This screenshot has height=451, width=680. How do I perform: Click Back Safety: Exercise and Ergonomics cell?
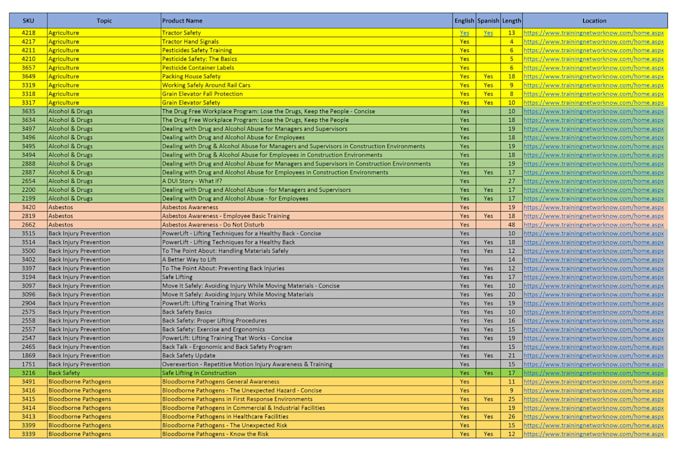pyautogui.click(x=307, y=329)
